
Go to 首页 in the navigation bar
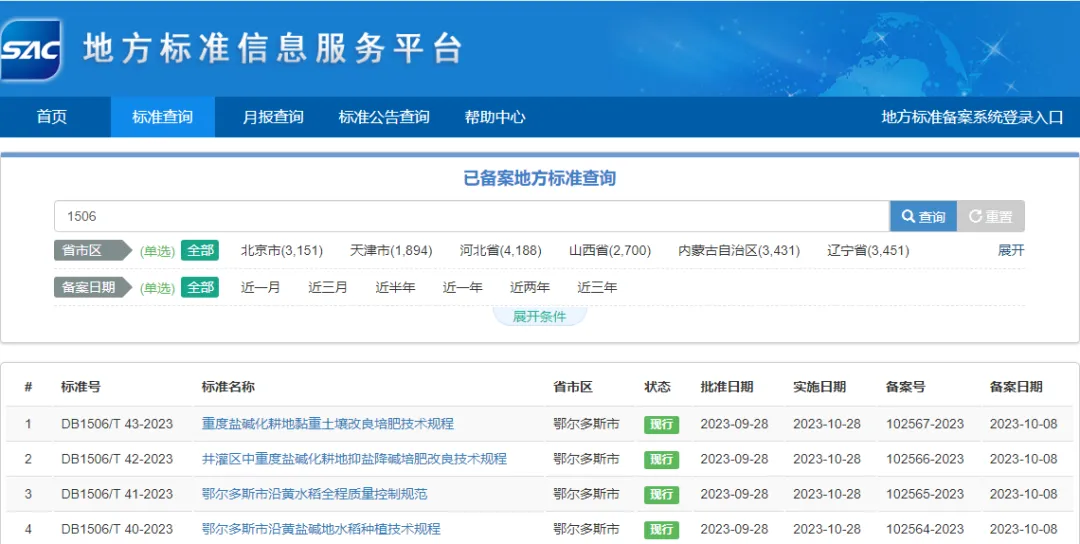point(52,117)
